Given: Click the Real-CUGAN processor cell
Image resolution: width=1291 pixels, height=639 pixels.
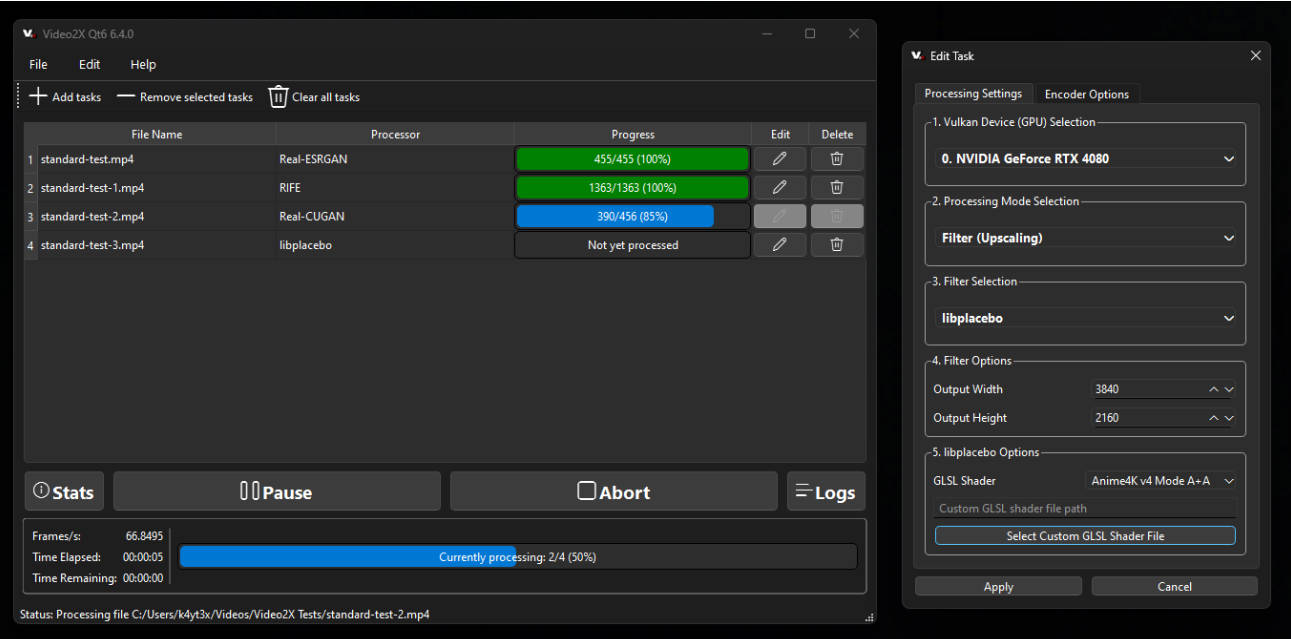Looking at the screenshot, I should tap(395, 216).
